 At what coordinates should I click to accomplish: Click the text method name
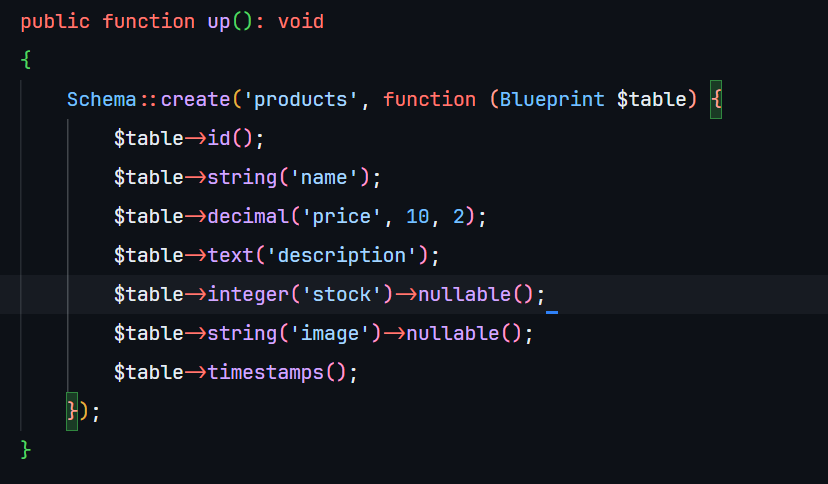[231, 255]
